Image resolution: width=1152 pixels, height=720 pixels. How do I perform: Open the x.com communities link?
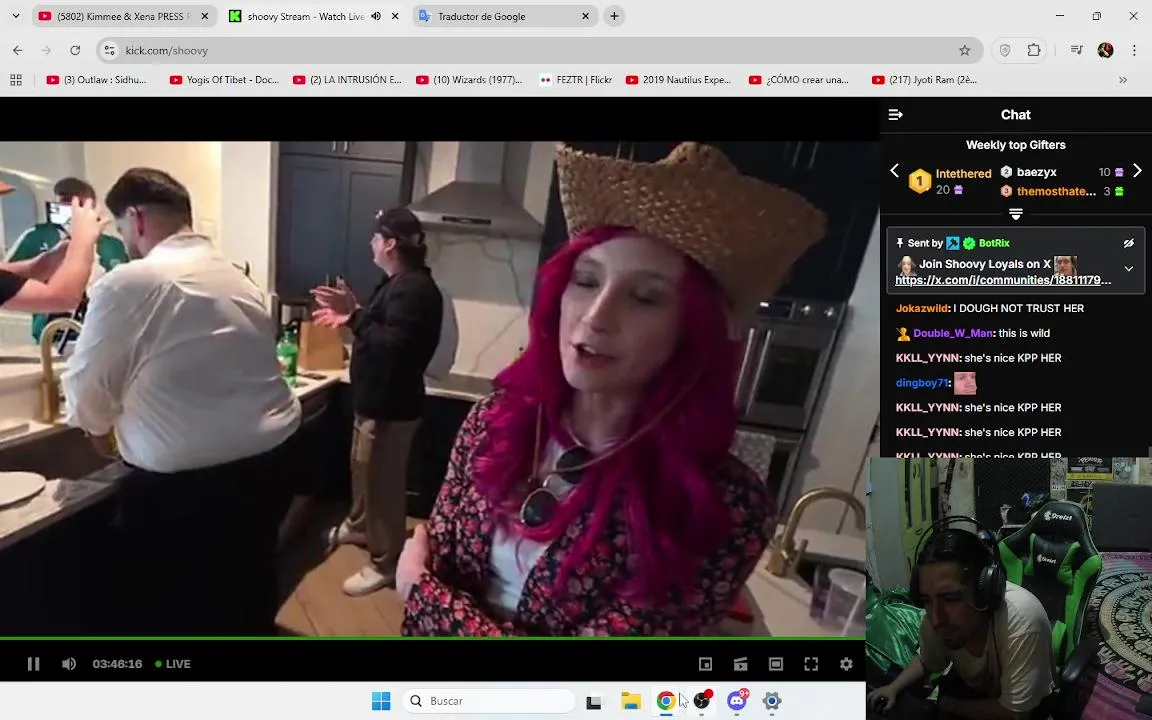pyautogui.click(x=1003, y=280)
